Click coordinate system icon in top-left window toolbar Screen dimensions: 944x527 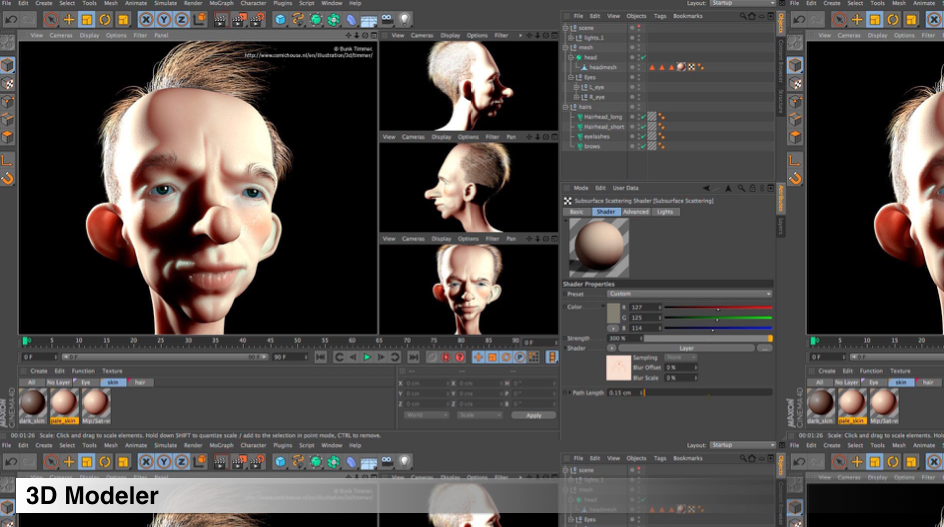click(200, 20)
